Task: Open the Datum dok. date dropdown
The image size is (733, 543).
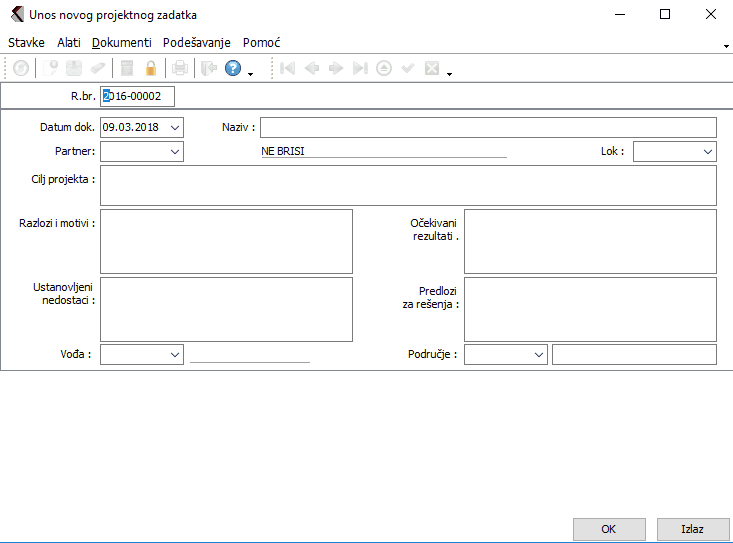Action: (175, 127)
